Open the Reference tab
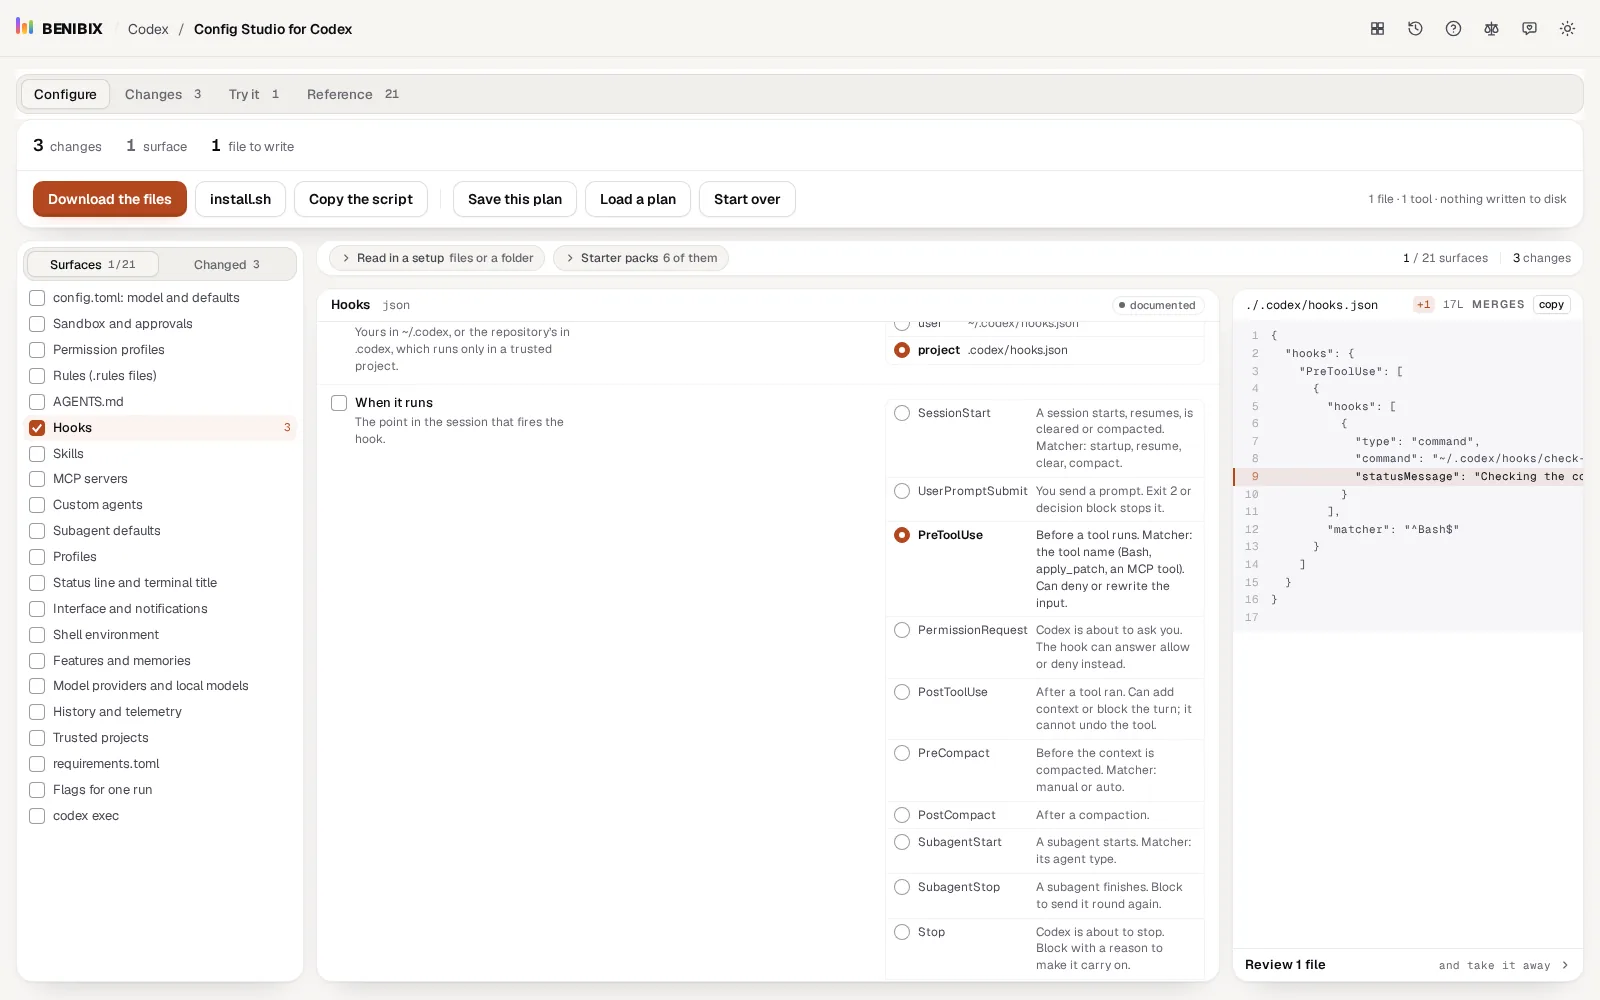Viewport: 1600px width, 1000px height. pos(353,94)
